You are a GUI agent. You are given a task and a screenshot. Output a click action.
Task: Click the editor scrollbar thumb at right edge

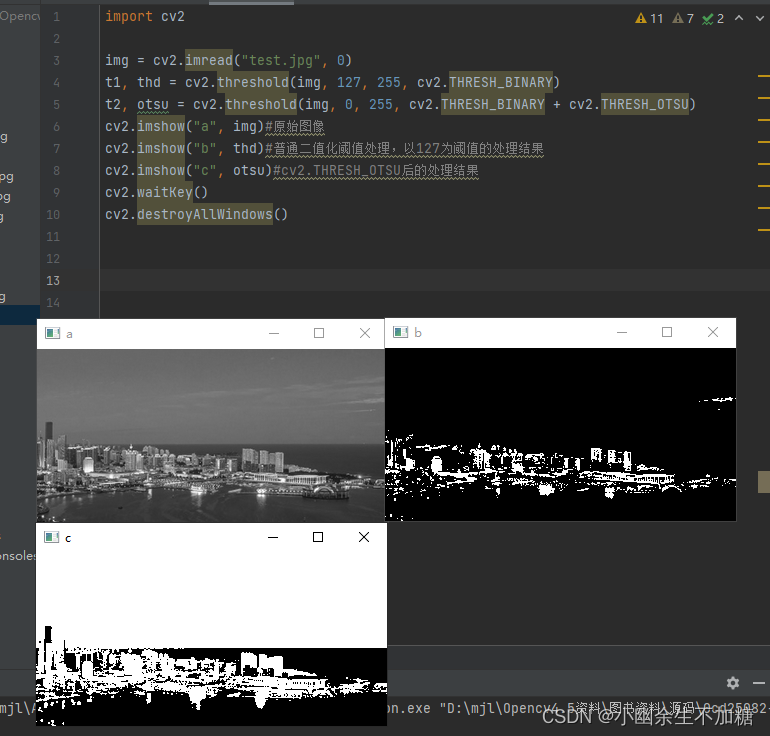click(764, 482)
